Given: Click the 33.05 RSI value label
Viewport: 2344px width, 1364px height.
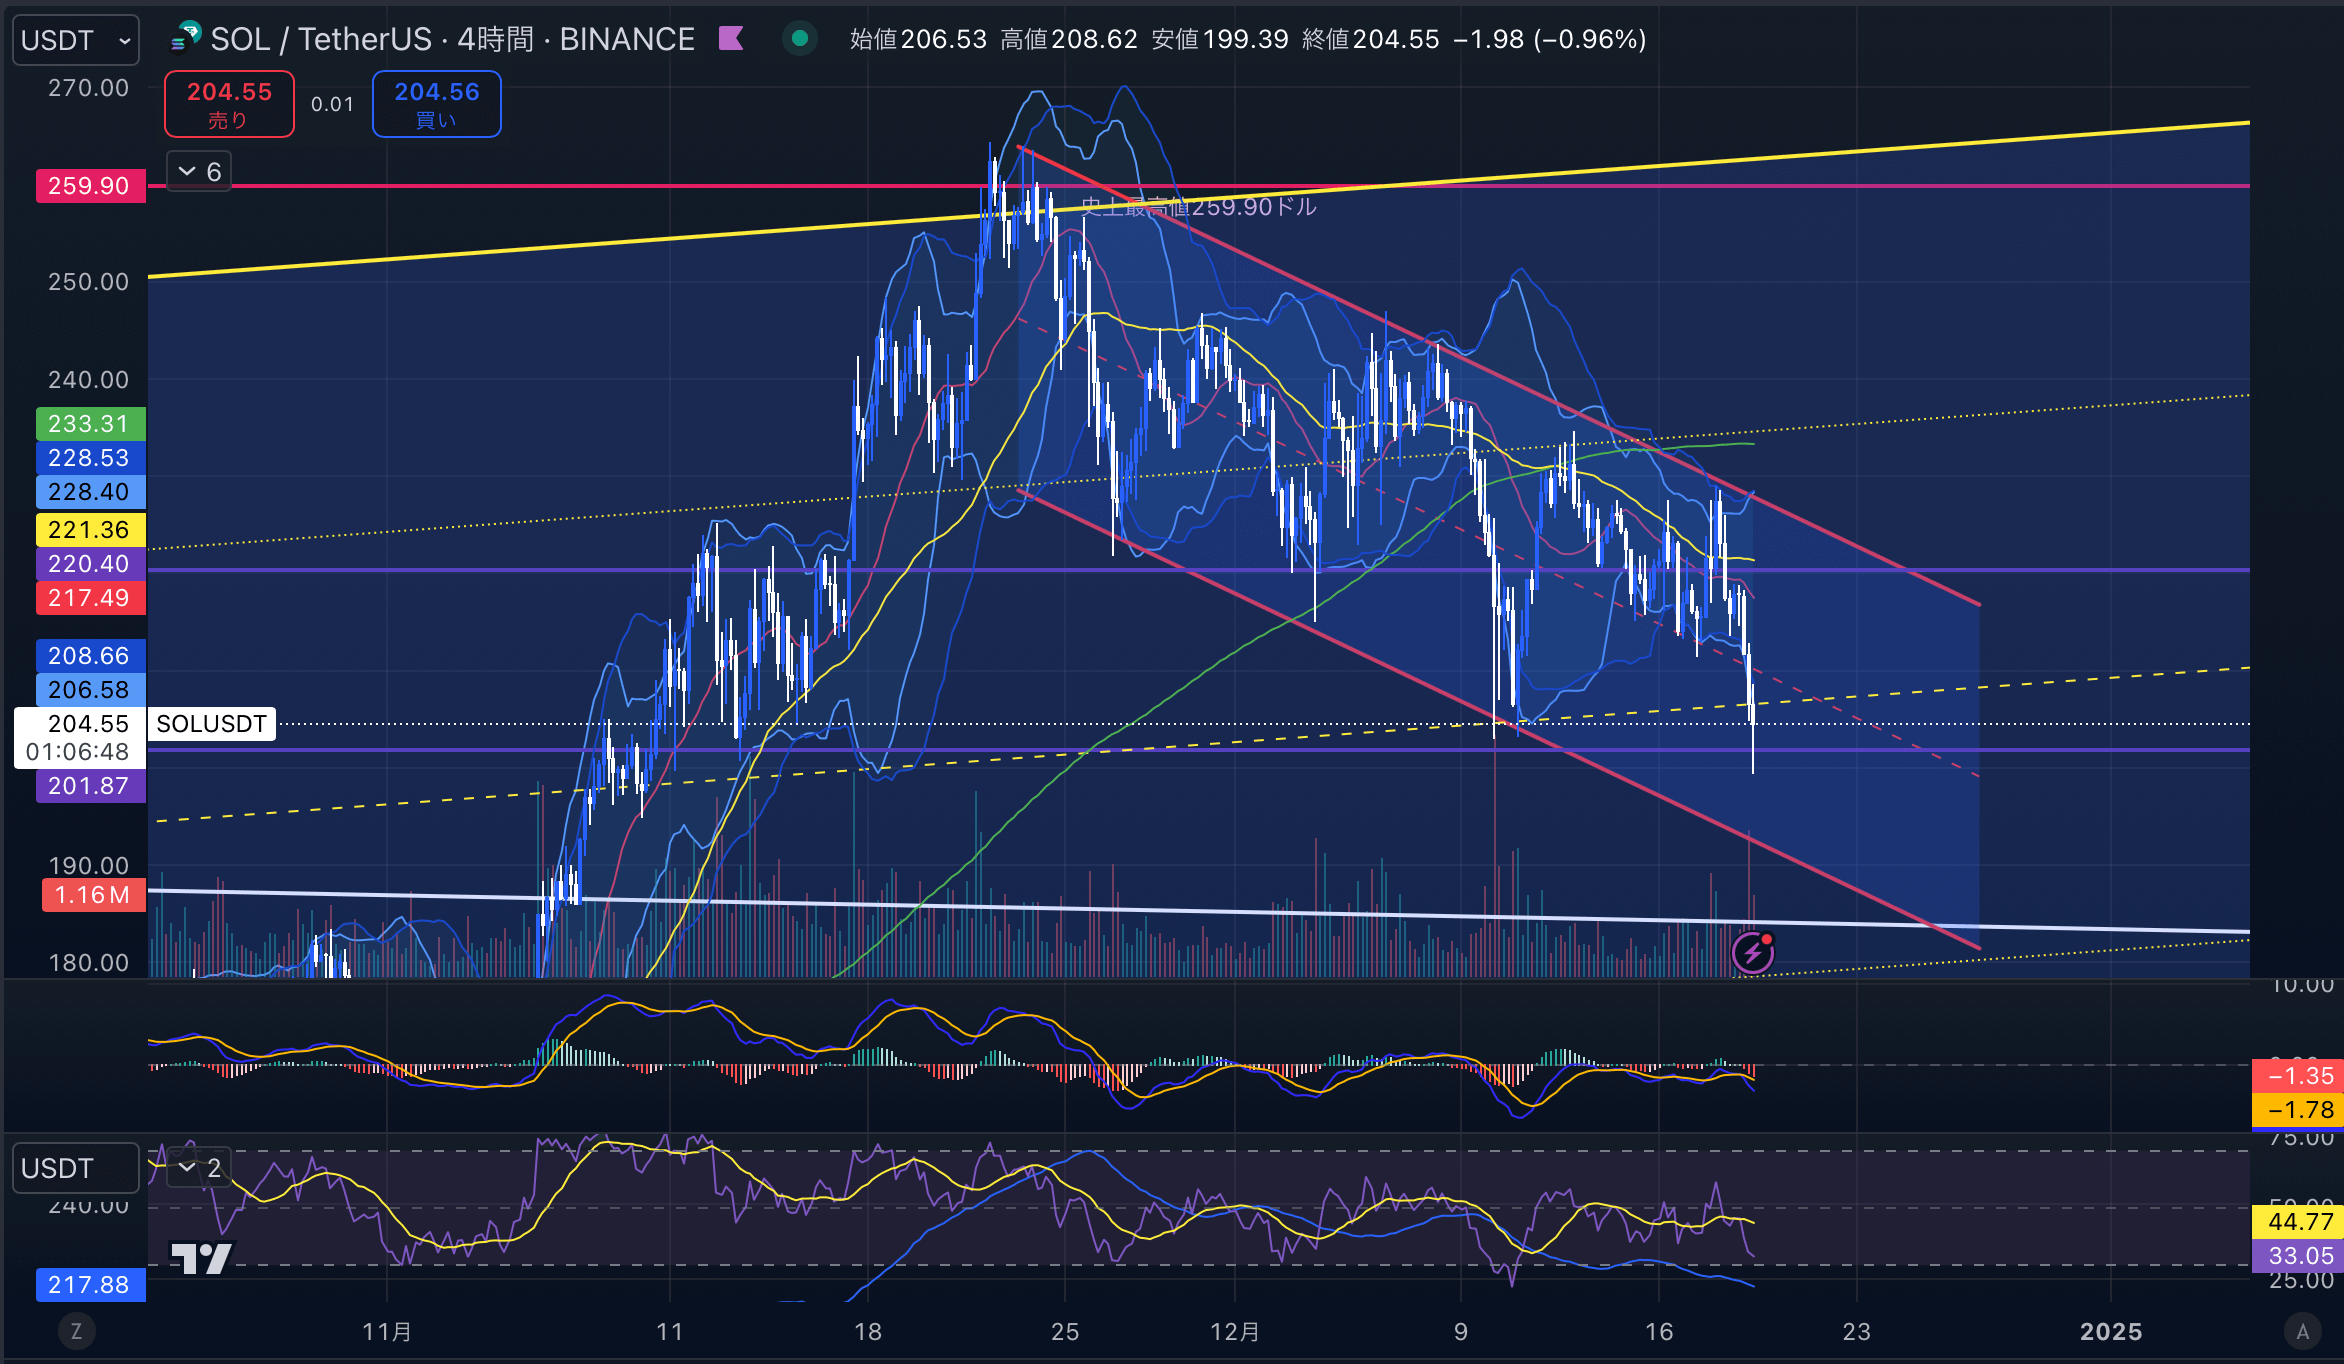Looking at the screenshot, I should 2298,1256.
